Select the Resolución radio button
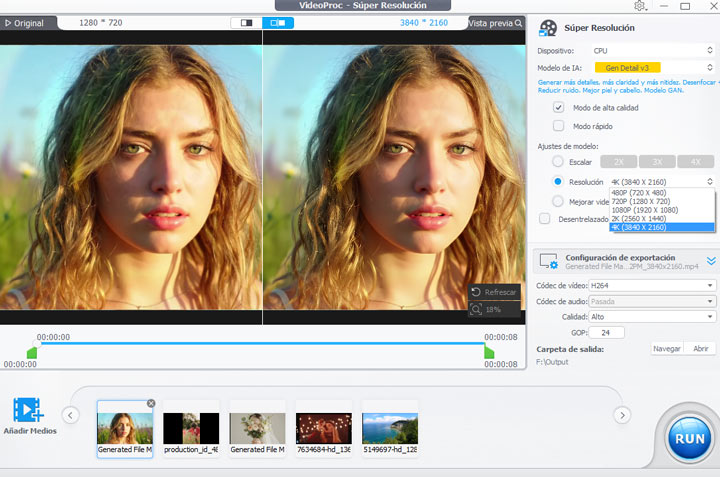This screenshot has width=720, height=477. (x=558, y=182)
